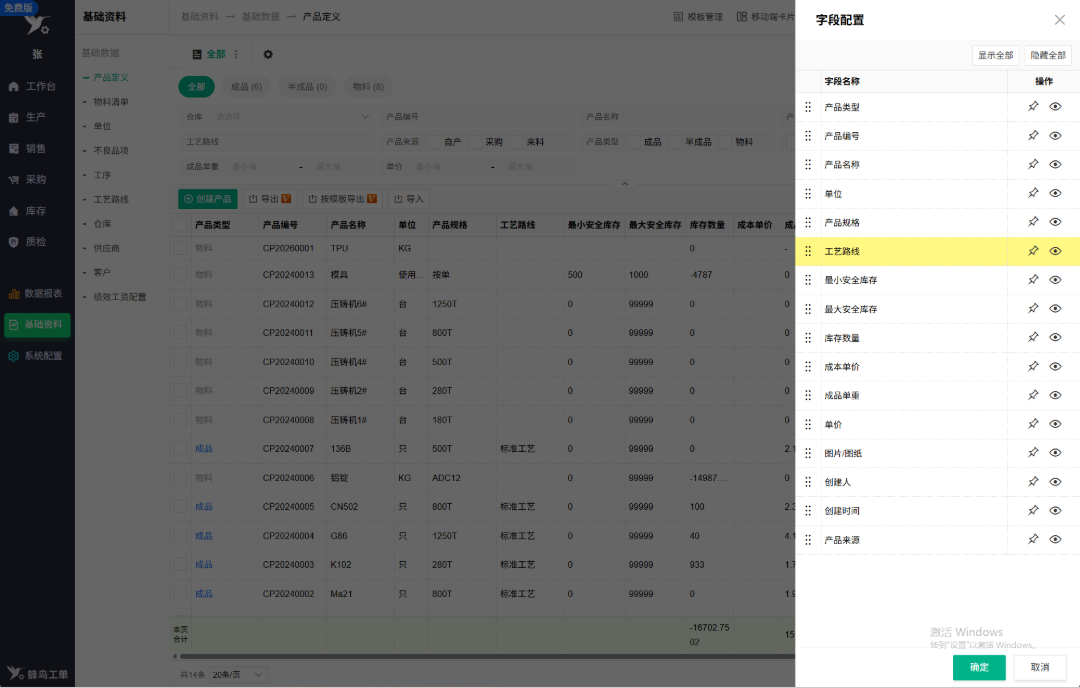Image resolution: width=1080 pixels, height=688 pixels.
Task: Open page size 20条/页 dropdown
Action: coord(238,675)
